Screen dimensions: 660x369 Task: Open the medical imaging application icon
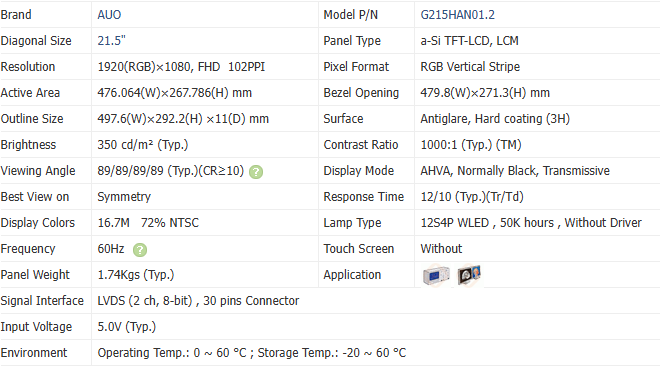point(469,275)
